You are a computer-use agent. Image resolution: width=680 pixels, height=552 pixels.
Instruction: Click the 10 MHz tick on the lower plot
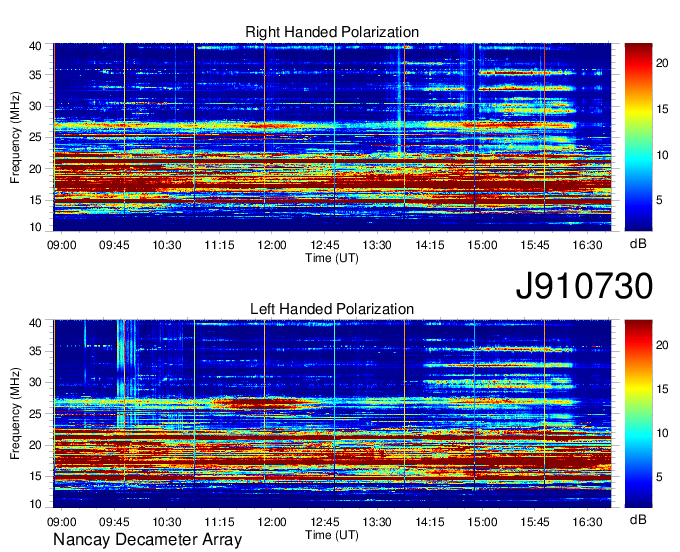pyautogui.click(x=35, y=504)
